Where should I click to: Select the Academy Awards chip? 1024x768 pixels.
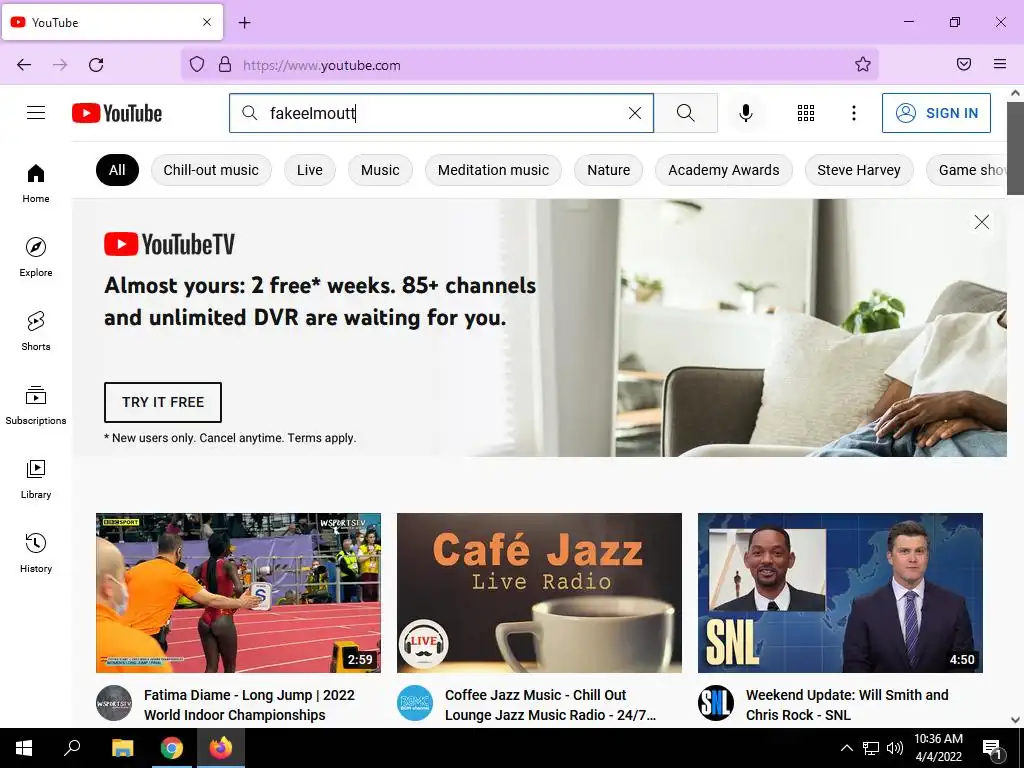(x=724, y=170)
